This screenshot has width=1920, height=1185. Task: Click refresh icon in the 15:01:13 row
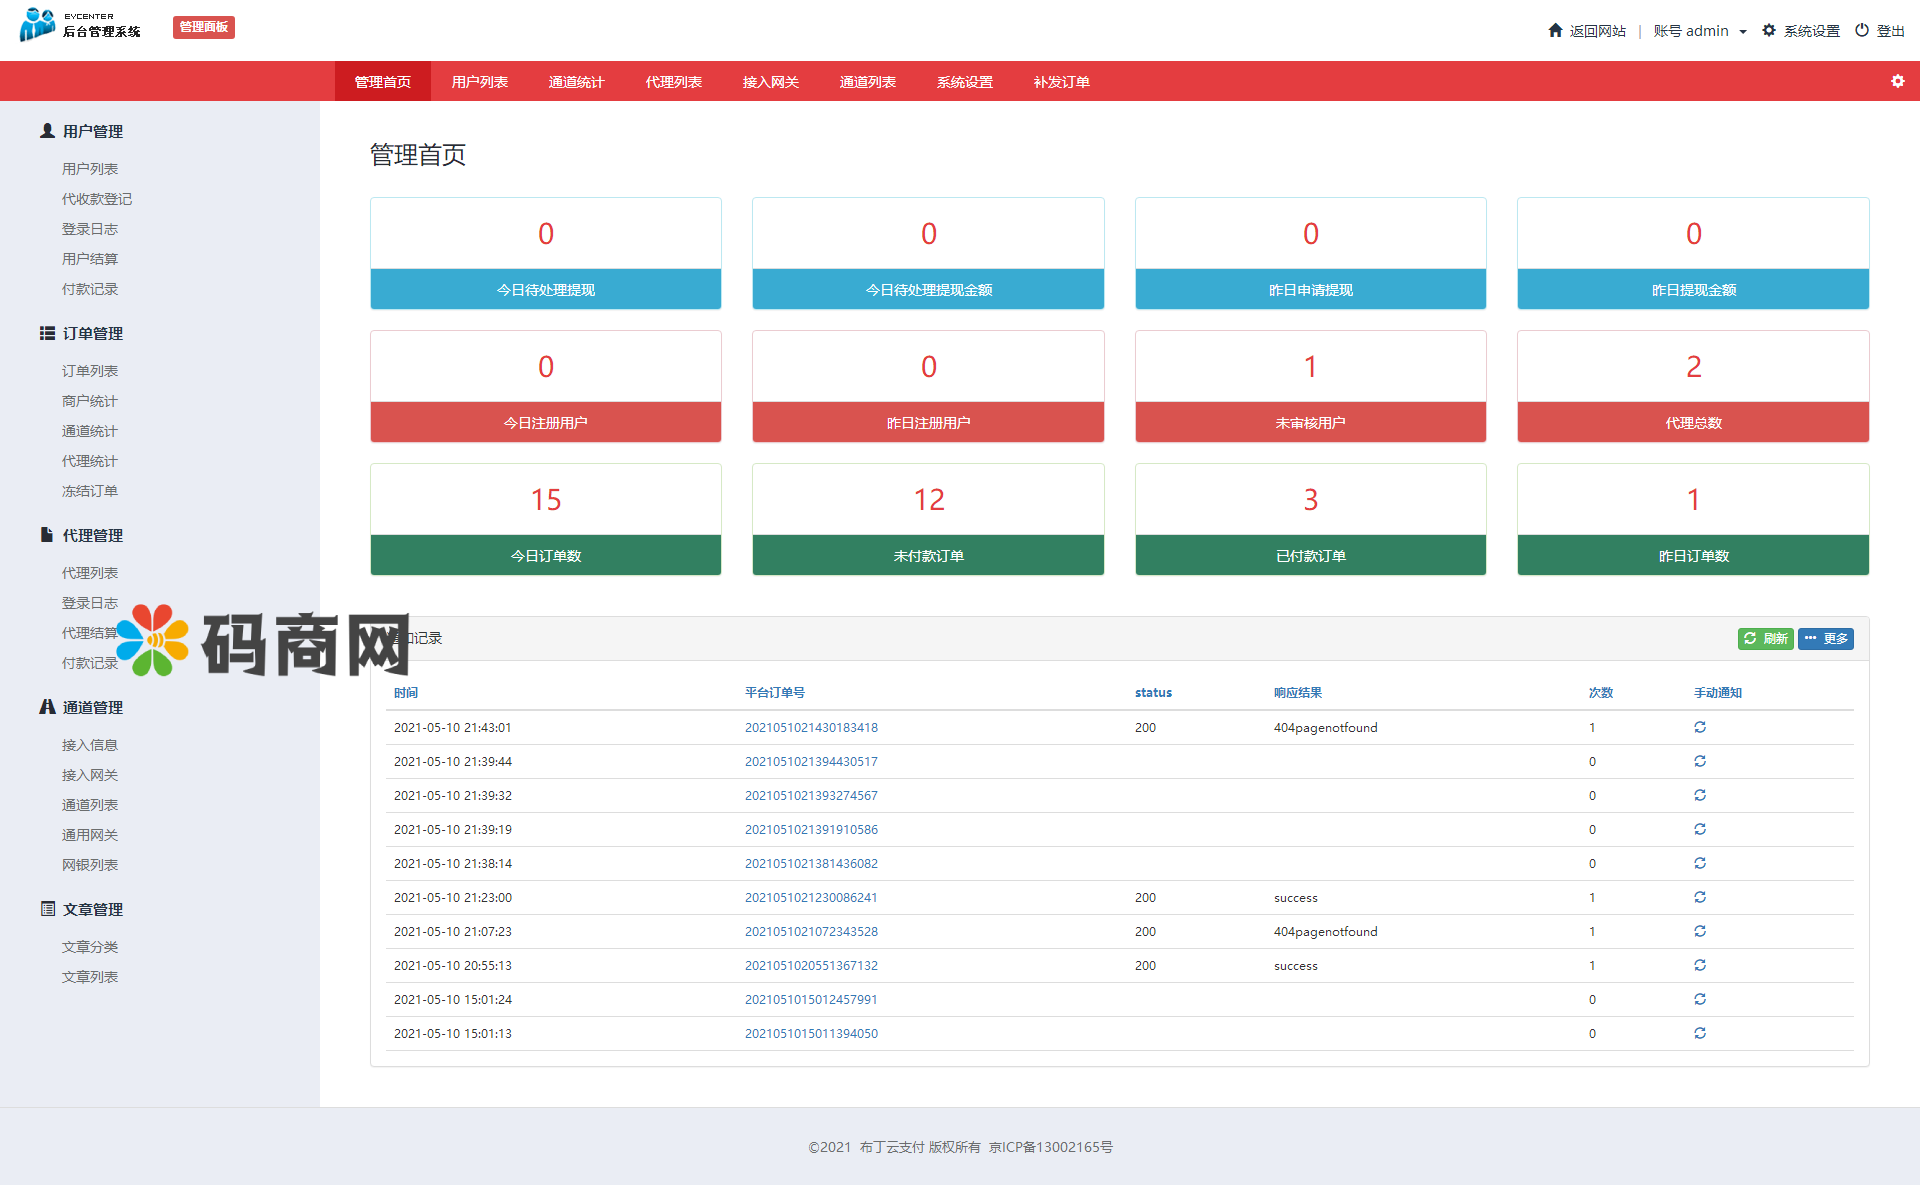[1699, 1033]
